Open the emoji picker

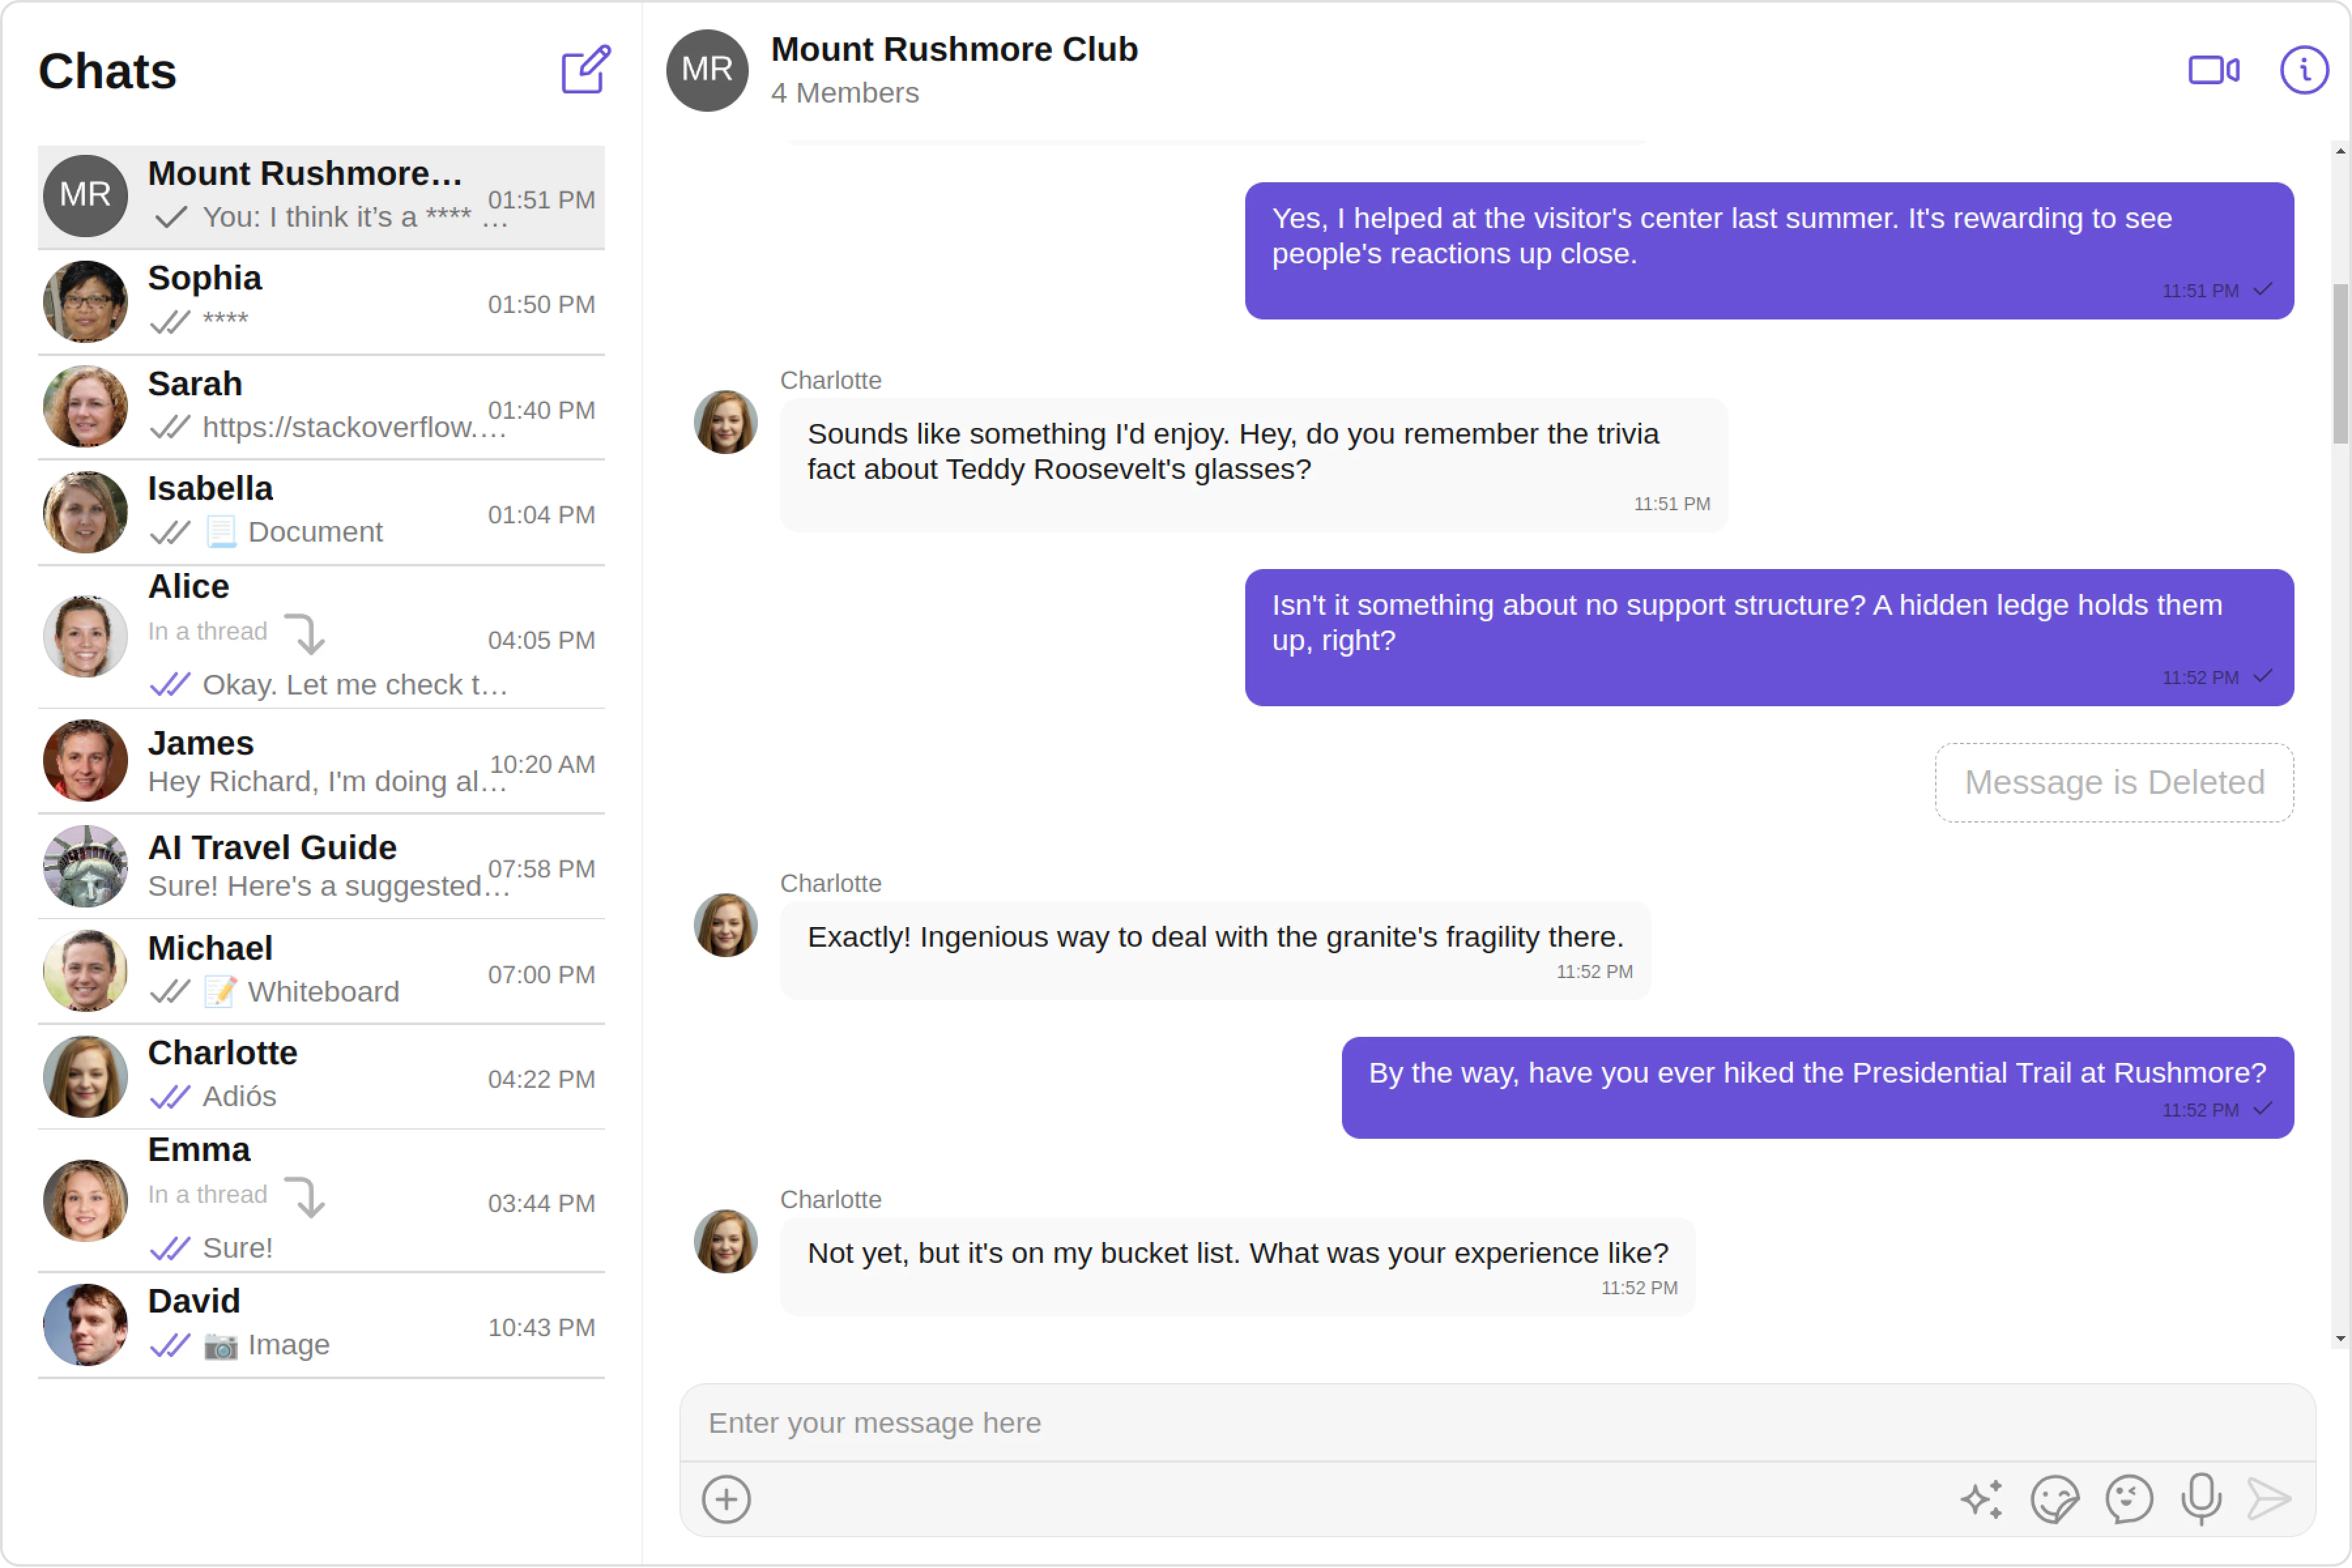pyautogui.click(x=2128, y=1498)
